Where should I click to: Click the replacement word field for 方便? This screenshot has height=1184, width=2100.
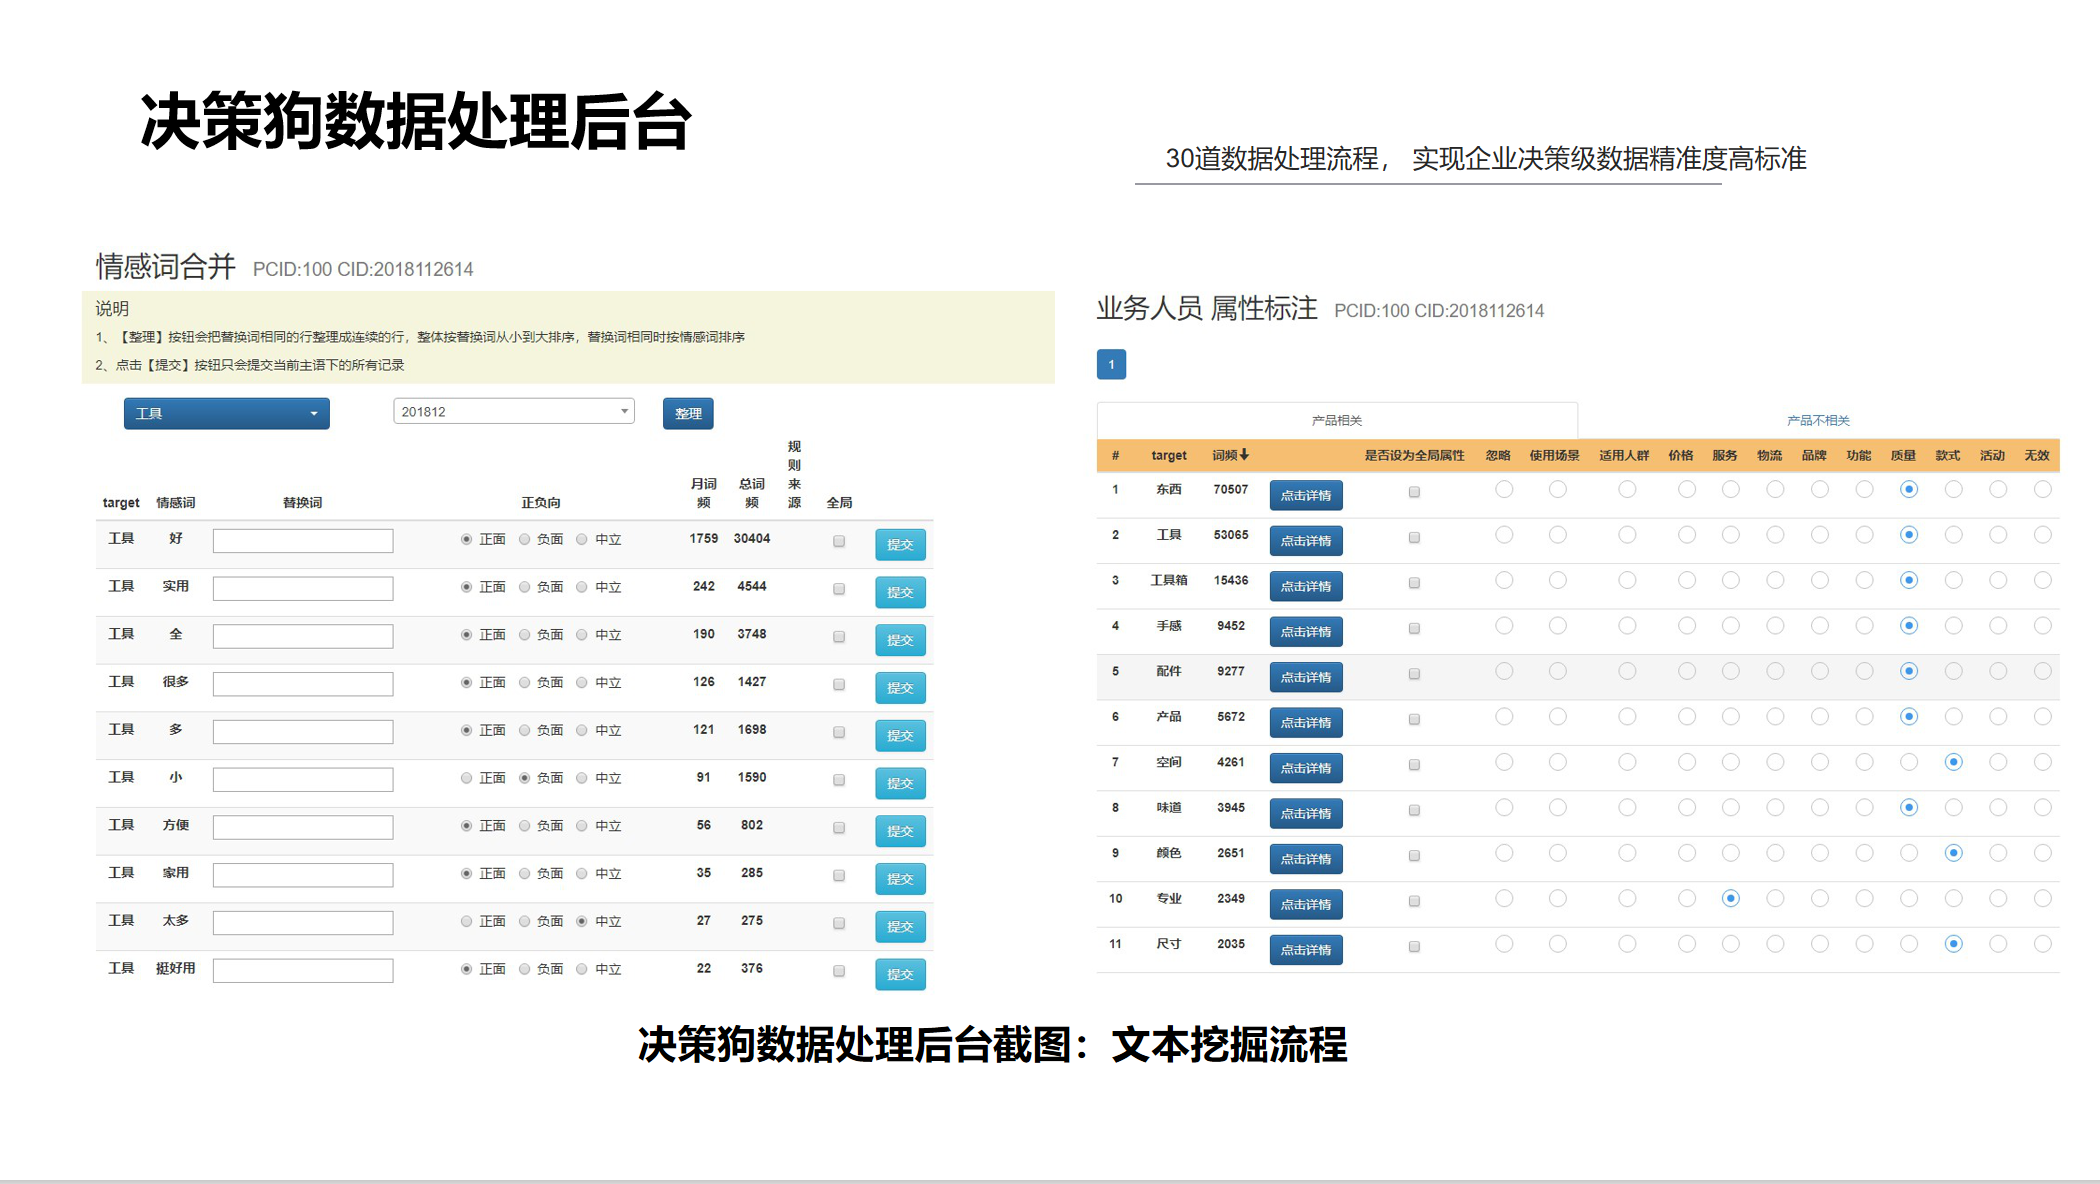pyautogui.click(x=303, y=827)
